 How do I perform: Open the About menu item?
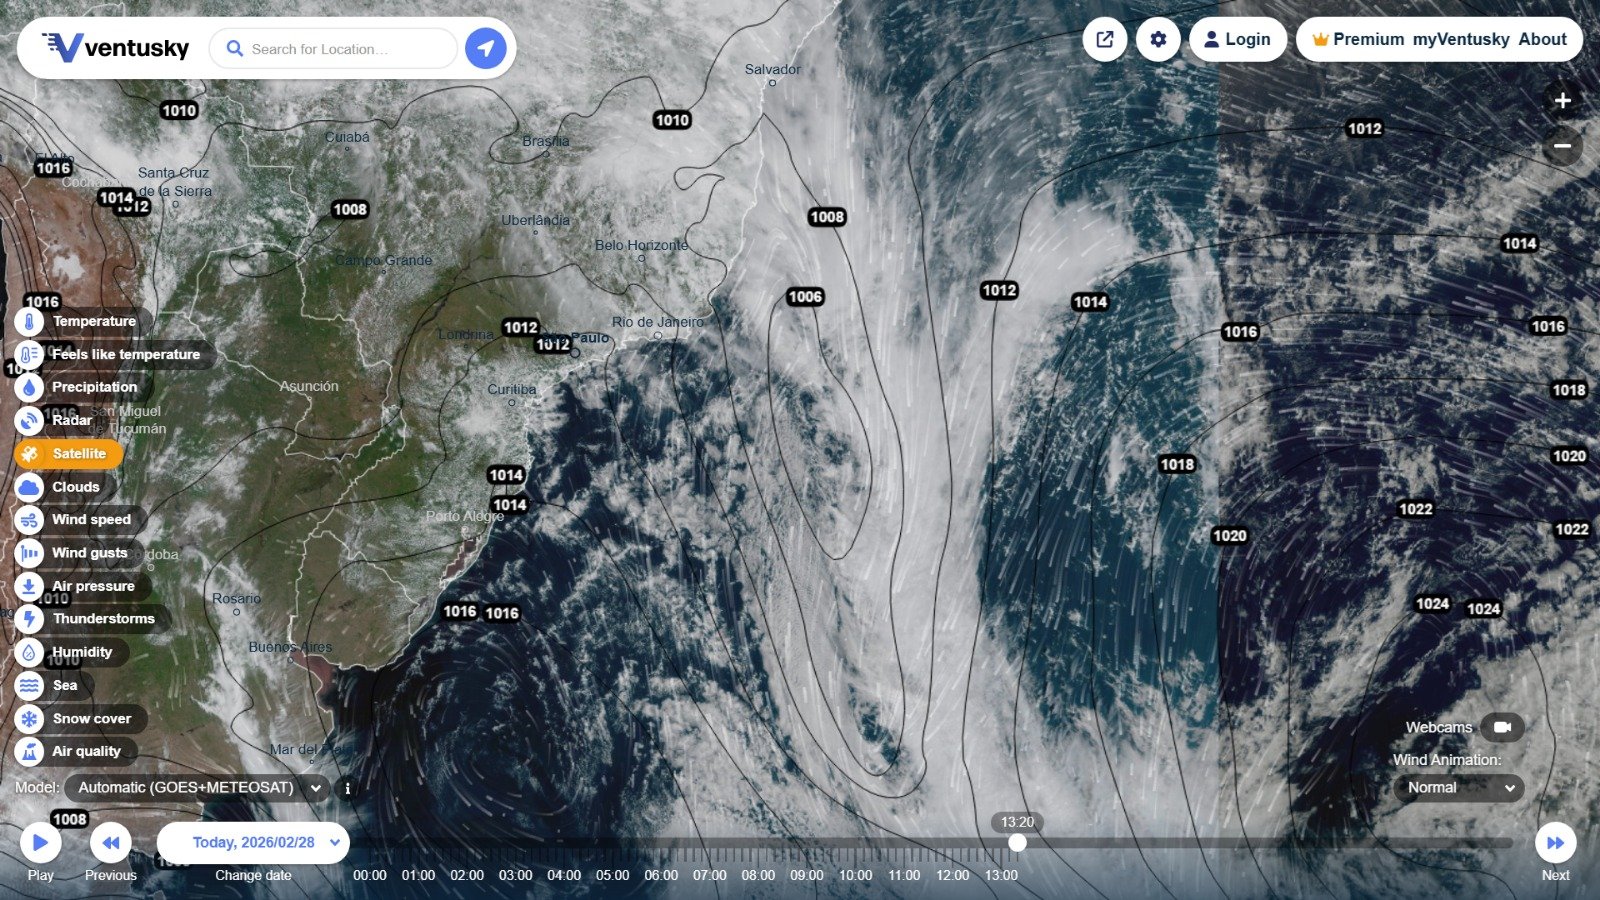click(x=1542, y=40)
